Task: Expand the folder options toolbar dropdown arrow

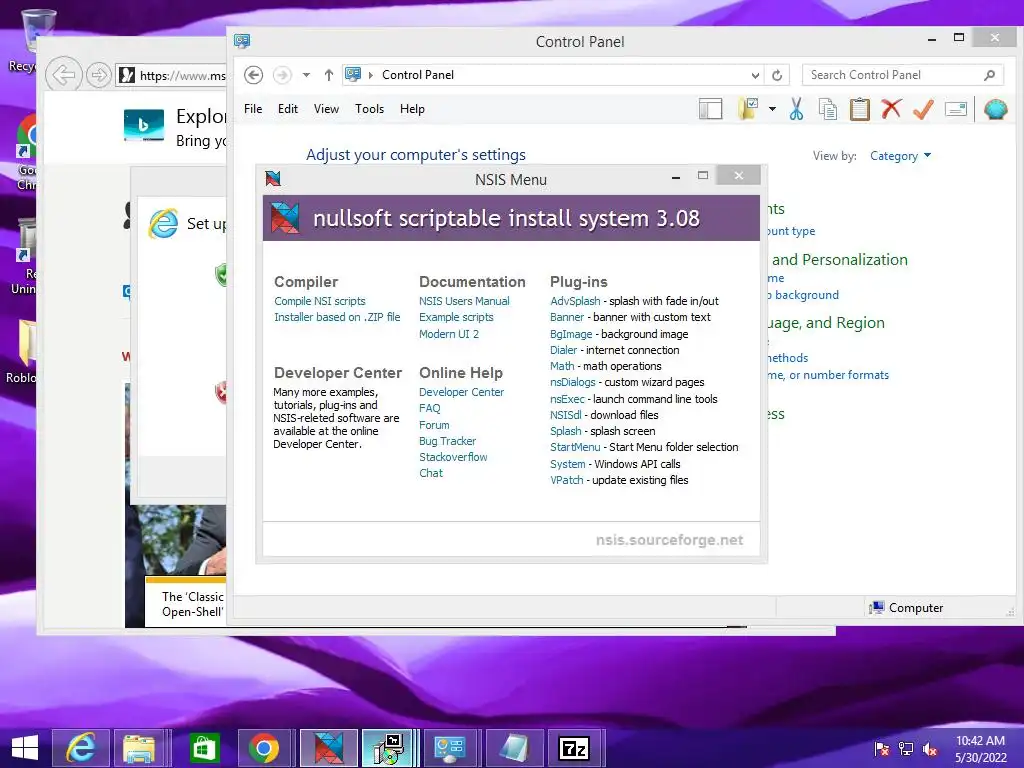Action: click(x=772, y=109)
